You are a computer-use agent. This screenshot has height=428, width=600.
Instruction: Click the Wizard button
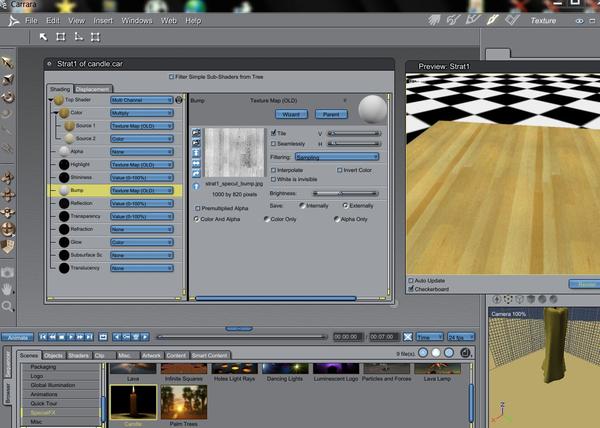pyautogui.click(x=291, y=114)
